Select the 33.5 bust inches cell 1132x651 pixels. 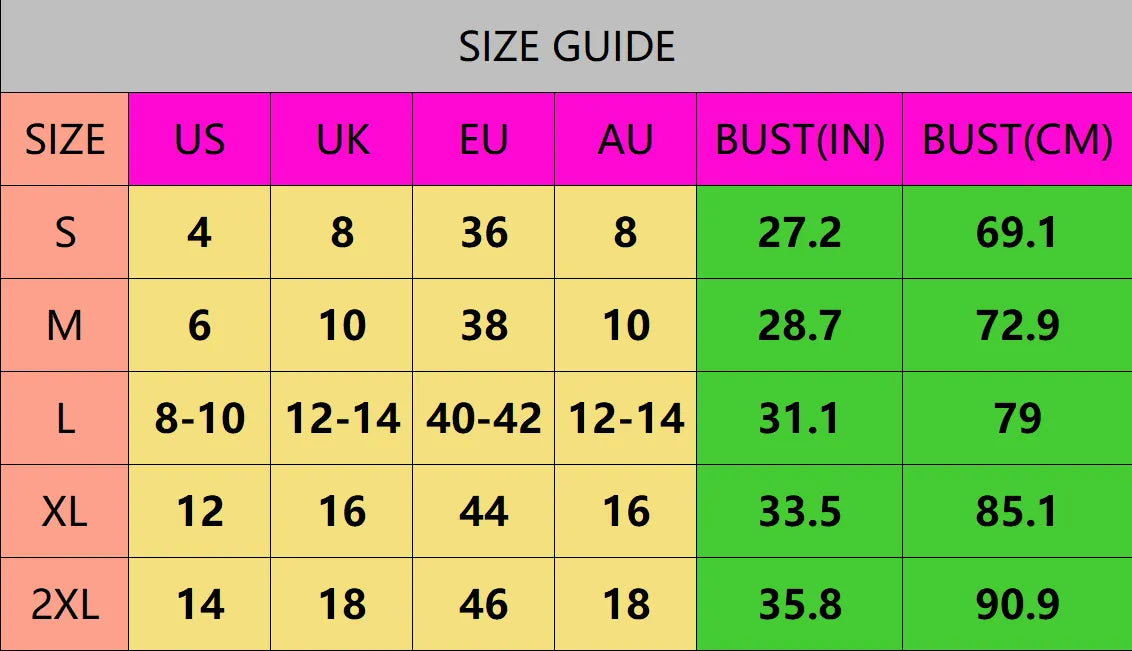coord(800,512)
